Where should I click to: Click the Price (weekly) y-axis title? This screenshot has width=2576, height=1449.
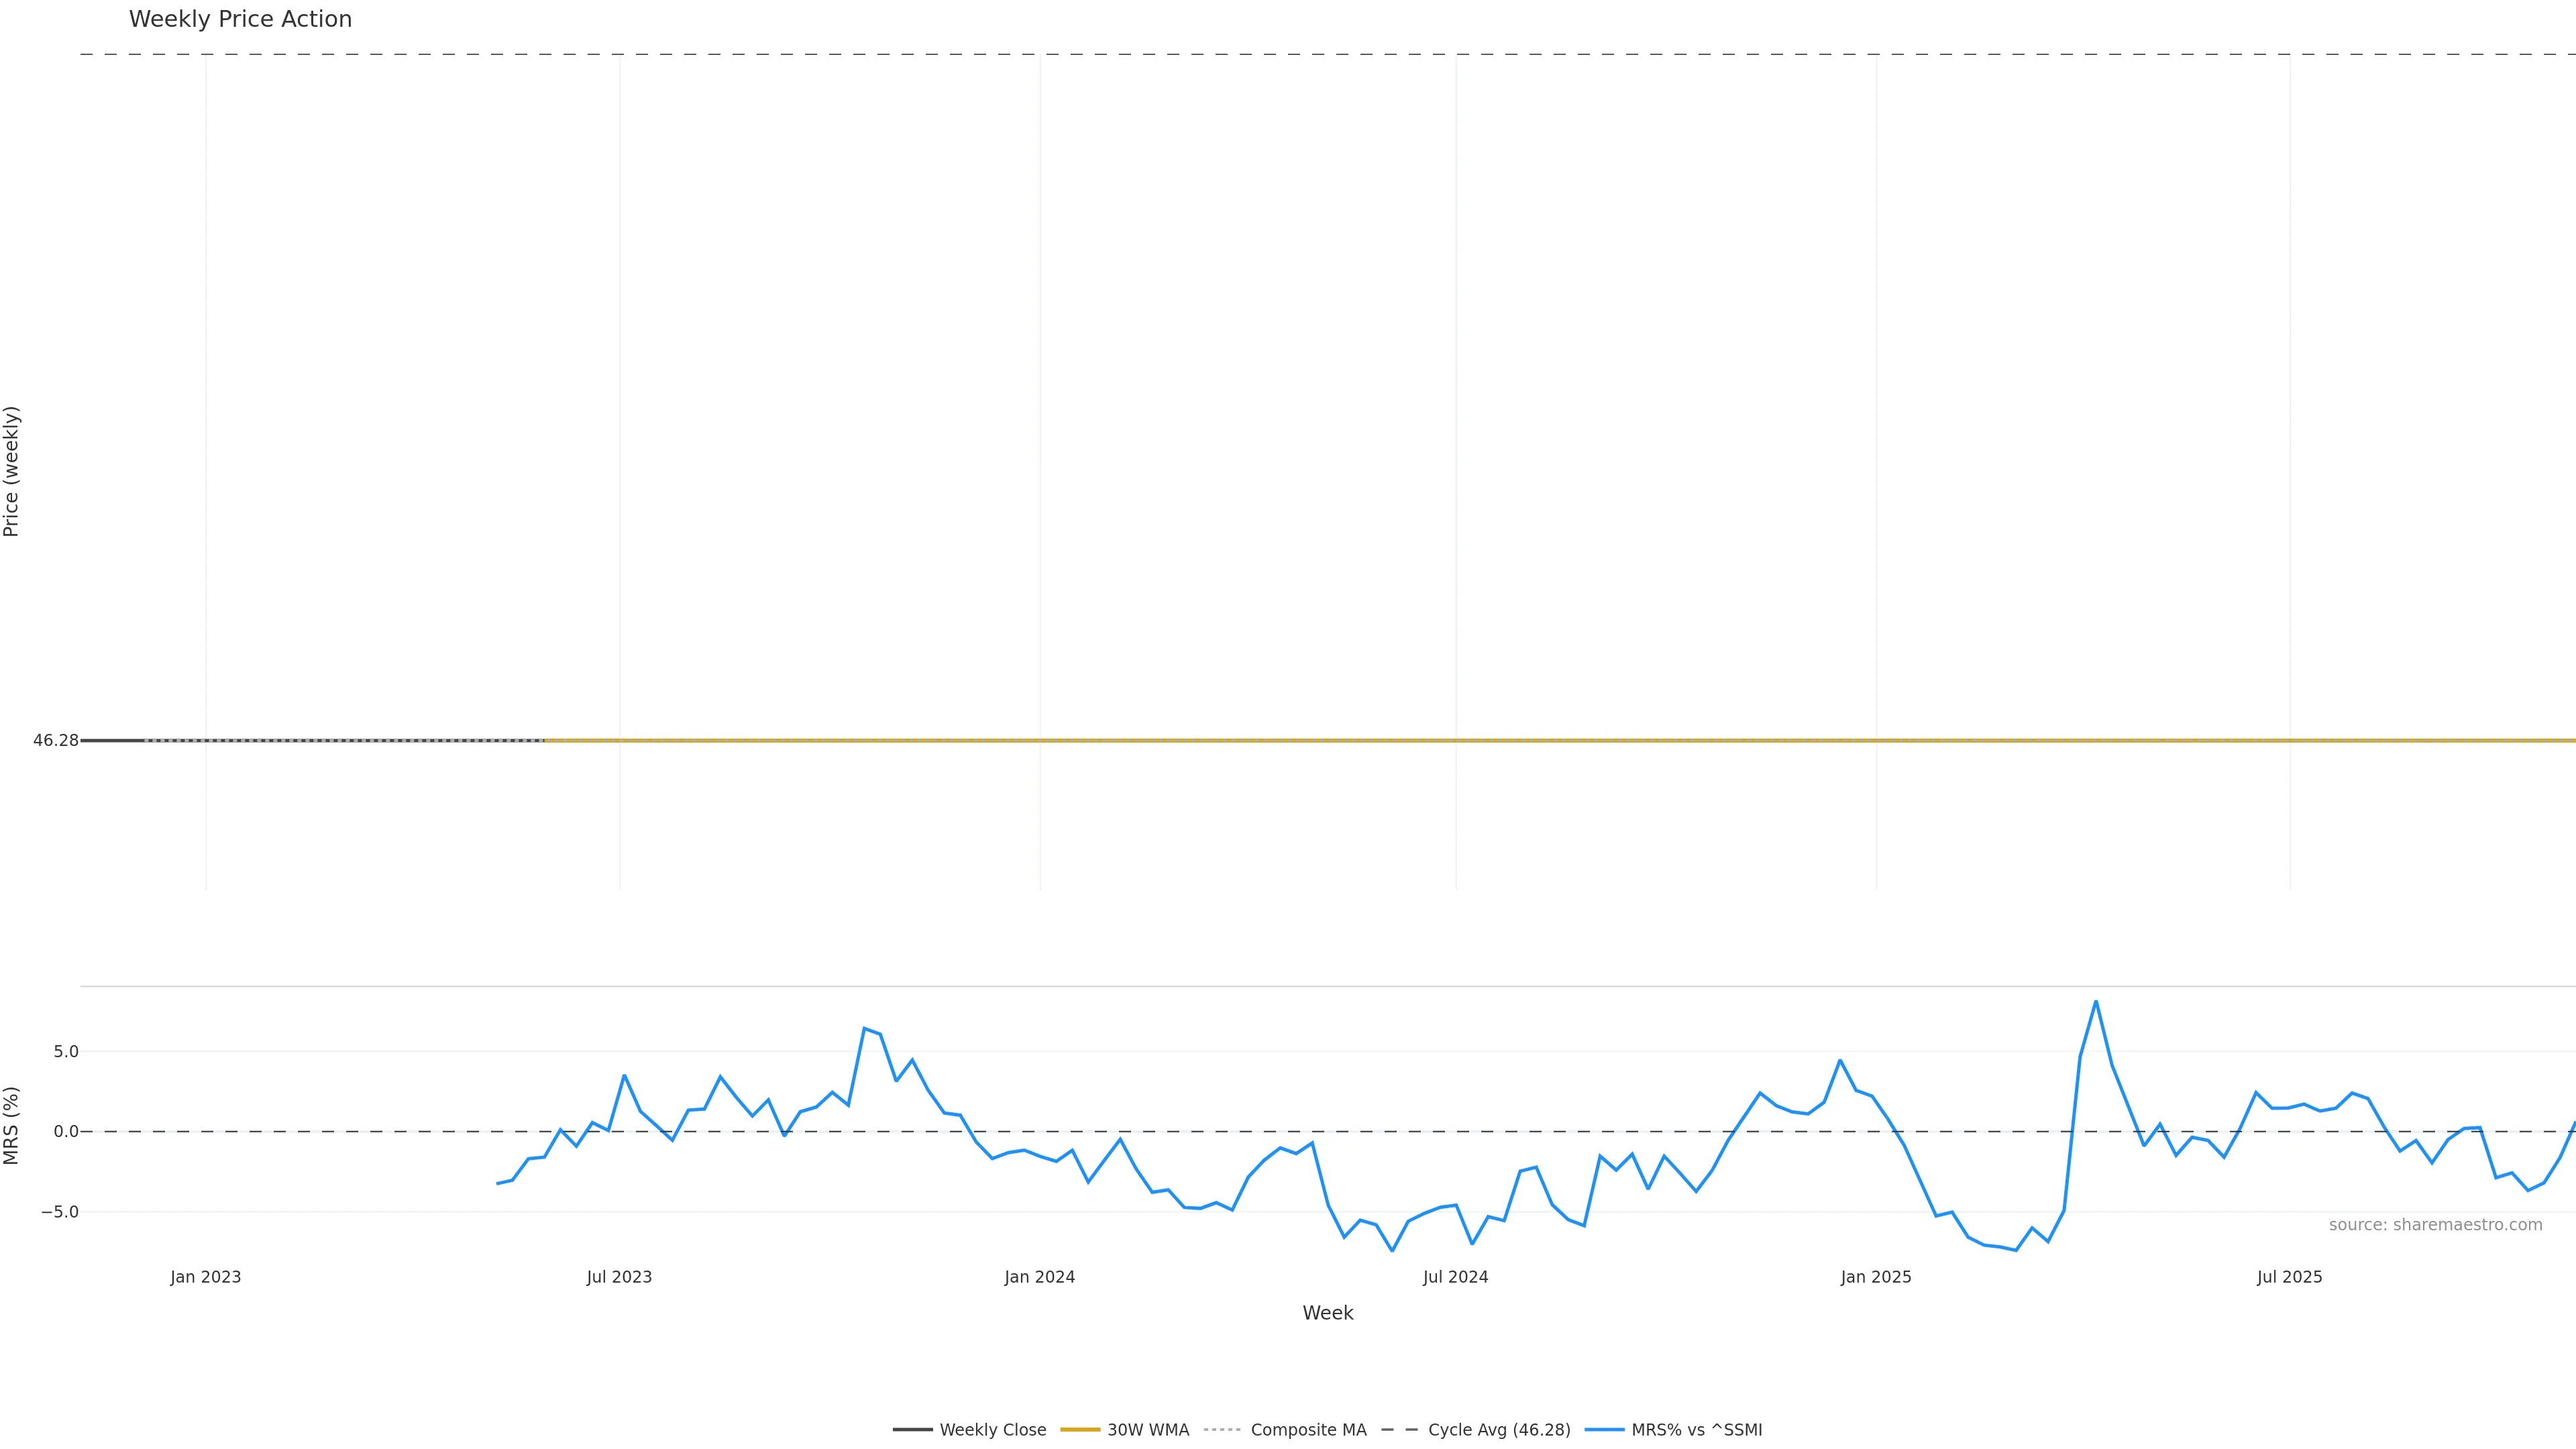click(x=12, y=471)
